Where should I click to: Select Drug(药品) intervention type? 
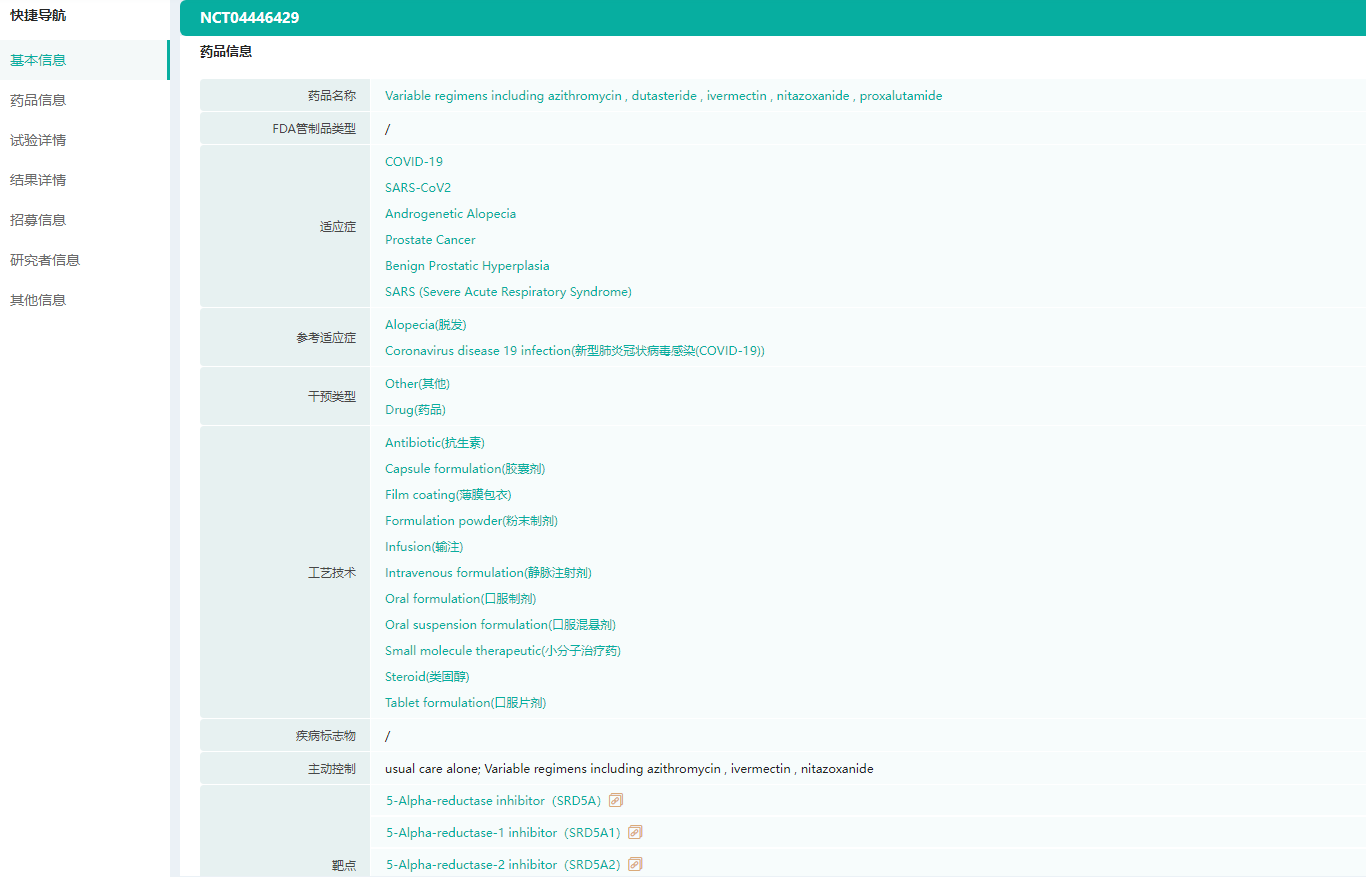tap(415, 410)
